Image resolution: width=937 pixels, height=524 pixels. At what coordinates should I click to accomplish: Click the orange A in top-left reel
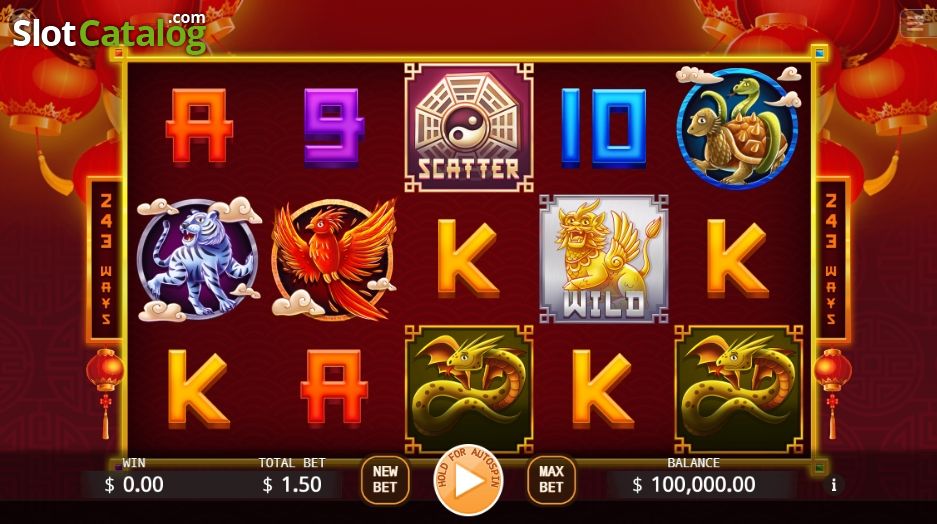pos(199,126)
